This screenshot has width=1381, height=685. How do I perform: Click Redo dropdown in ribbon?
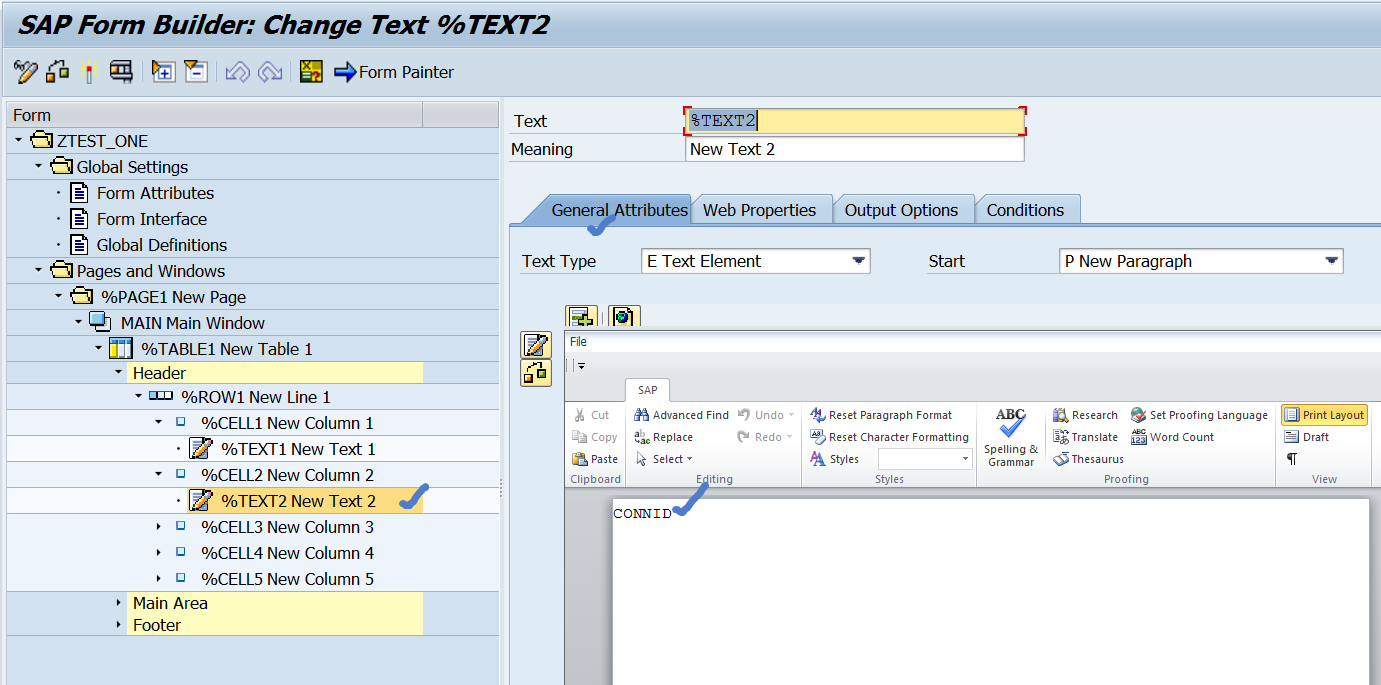[766, 437]
